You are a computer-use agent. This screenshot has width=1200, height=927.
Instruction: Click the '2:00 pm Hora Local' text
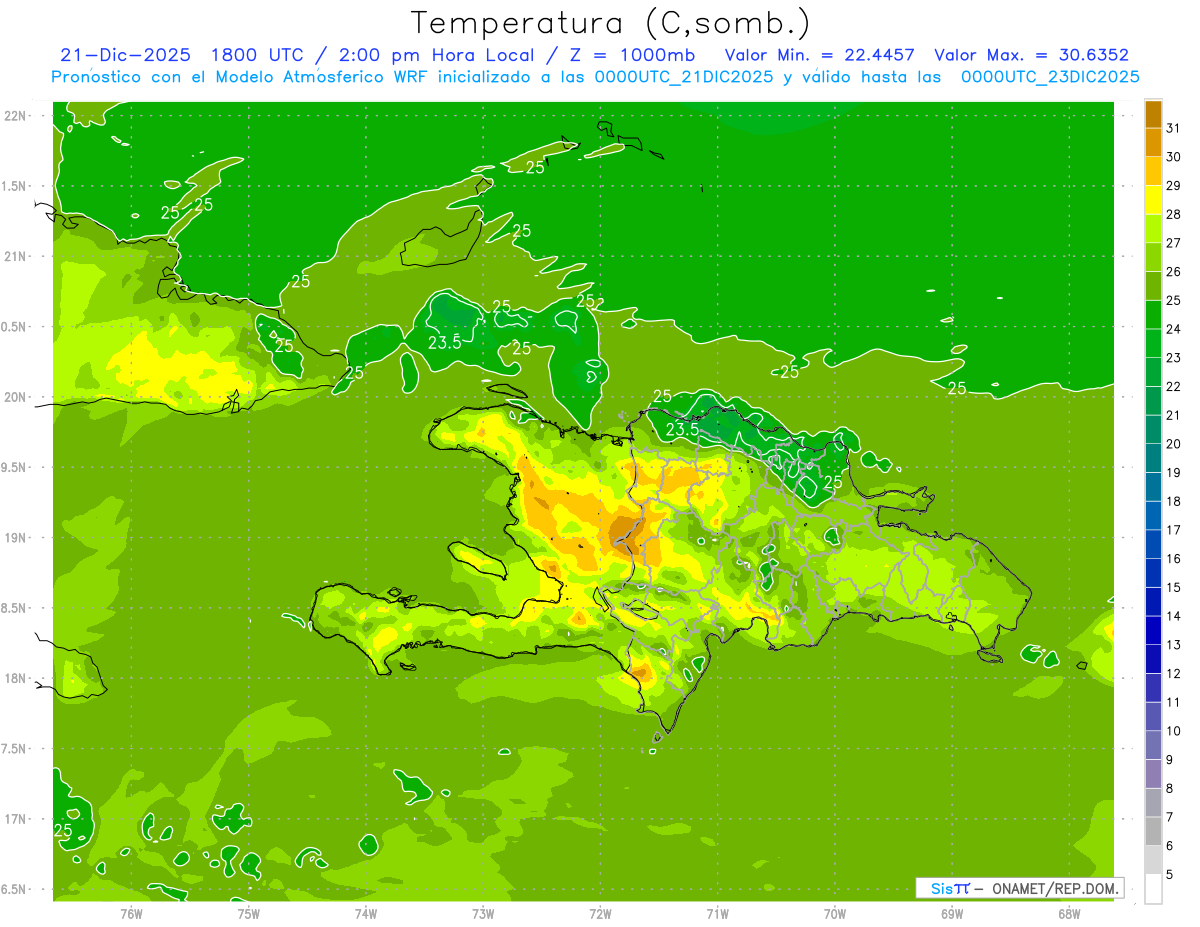(x=438, y=55)
